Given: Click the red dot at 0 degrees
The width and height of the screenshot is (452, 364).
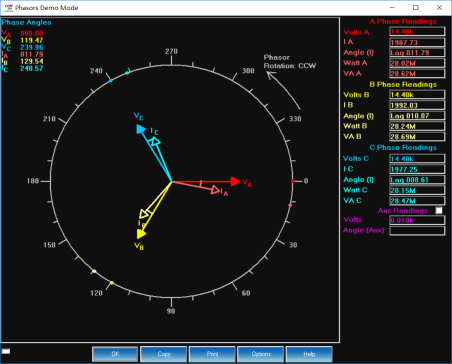Looking at the screenshot, I should click(x=293, y=181).
